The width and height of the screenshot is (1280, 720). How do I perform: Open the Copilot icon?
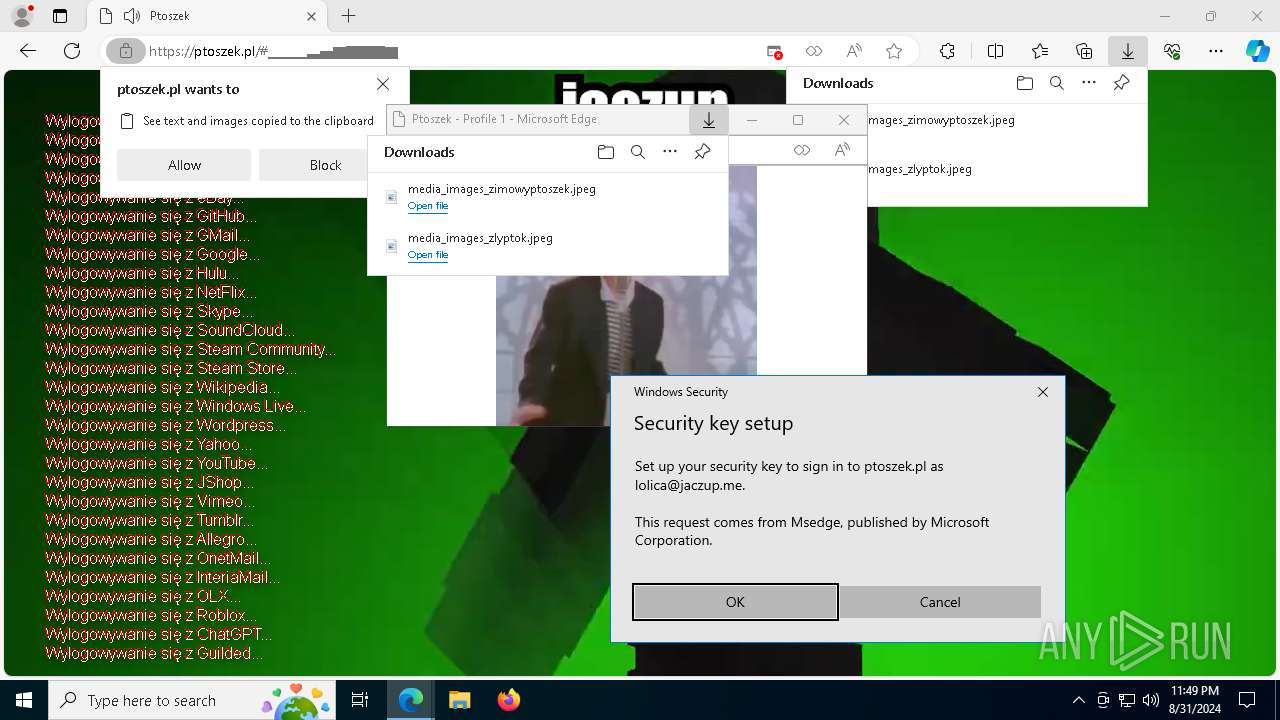pyautogui.click(x=1257, y=51)
